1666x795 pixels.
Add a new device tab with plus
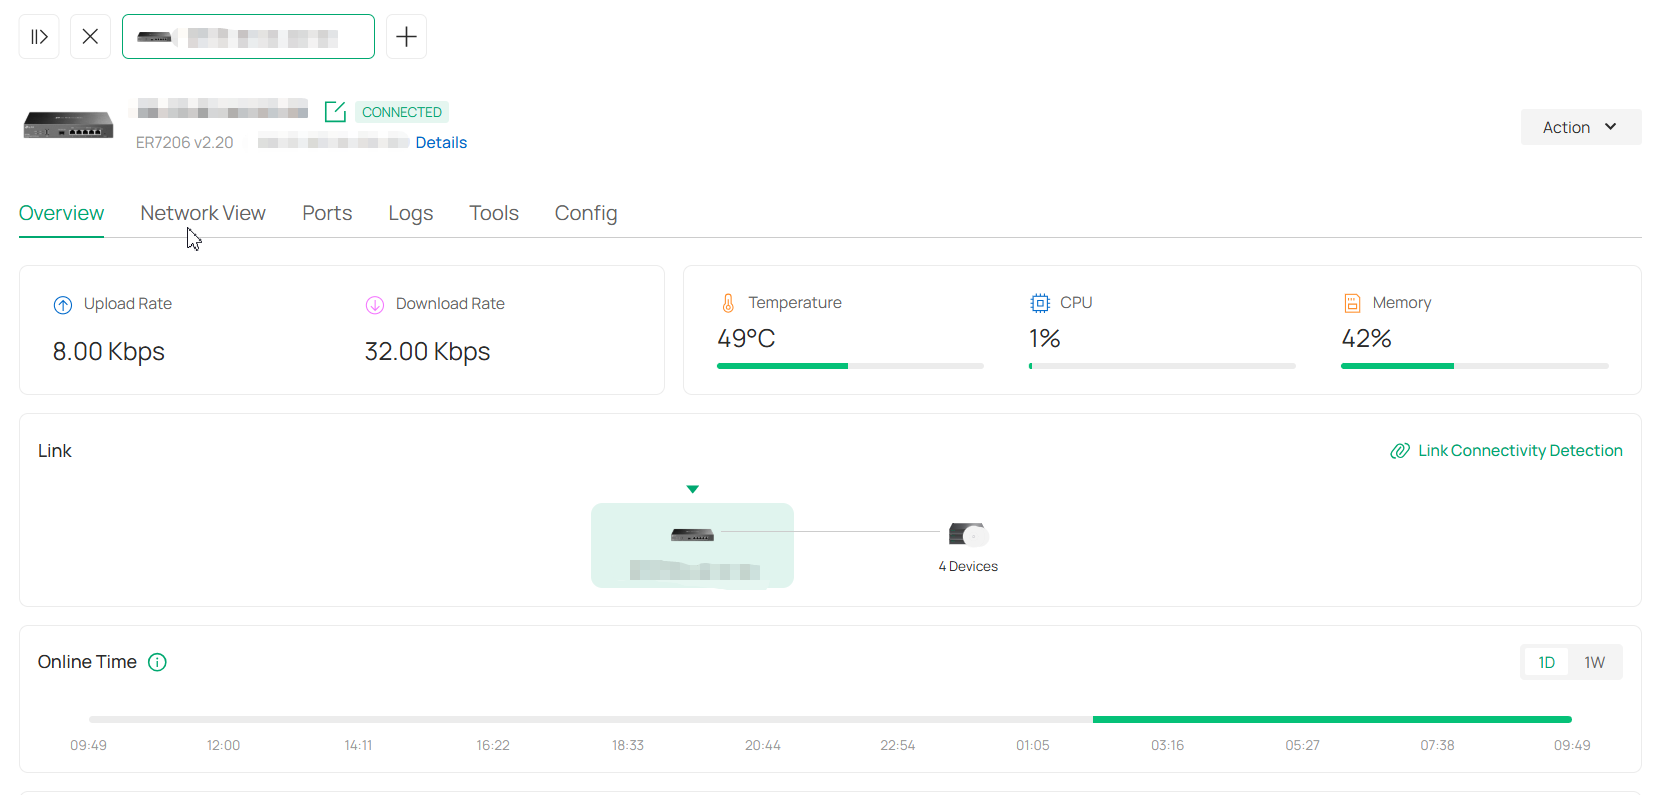406,37
